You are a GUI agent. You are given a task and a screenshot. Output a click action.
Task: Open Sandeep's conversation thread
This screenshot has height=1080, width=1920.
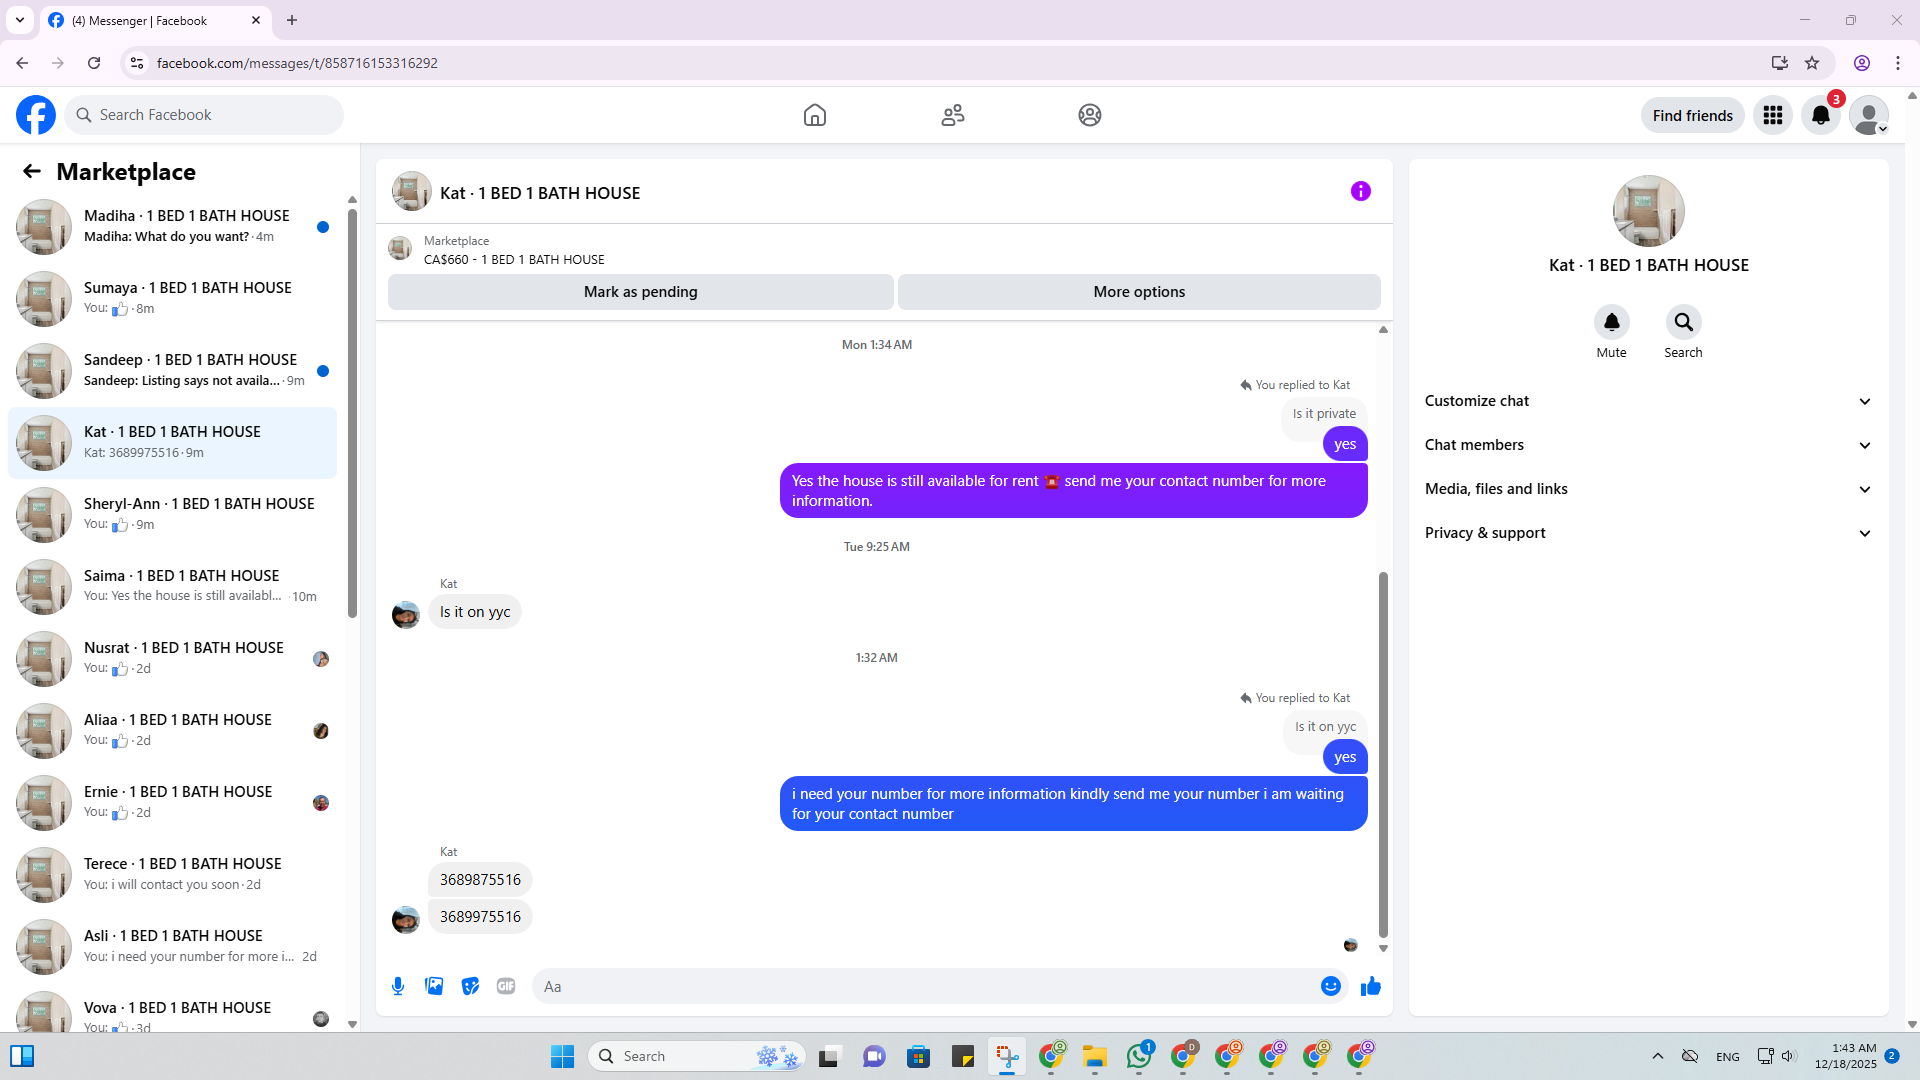tap(172, 370)
